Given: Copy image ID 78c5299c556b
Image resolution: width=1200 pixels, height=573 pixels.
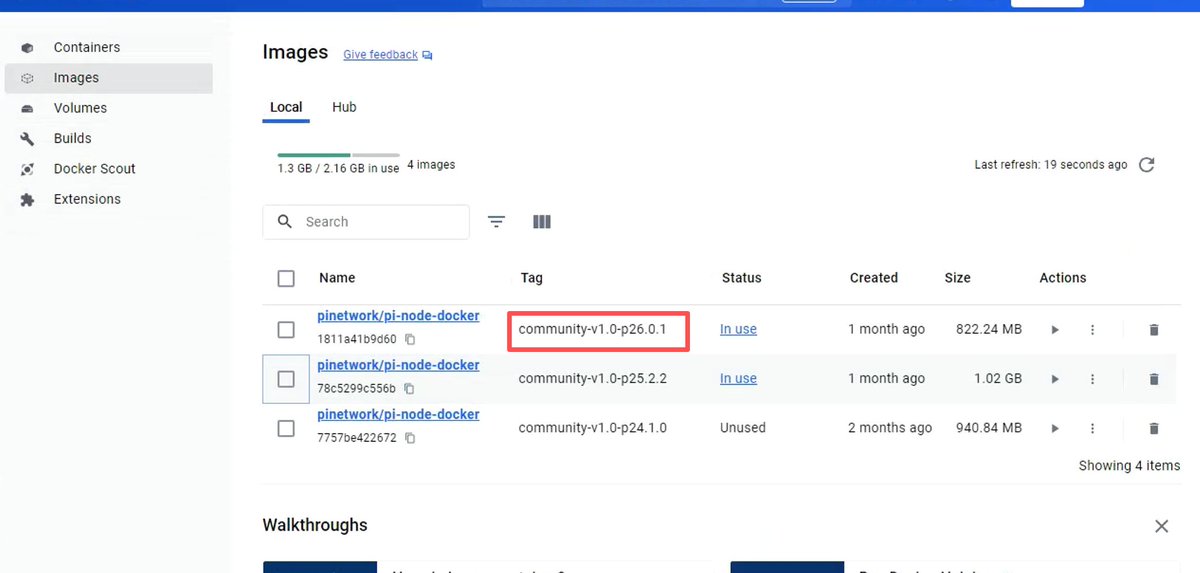Looking at the screenshot, I should point(409,389).
